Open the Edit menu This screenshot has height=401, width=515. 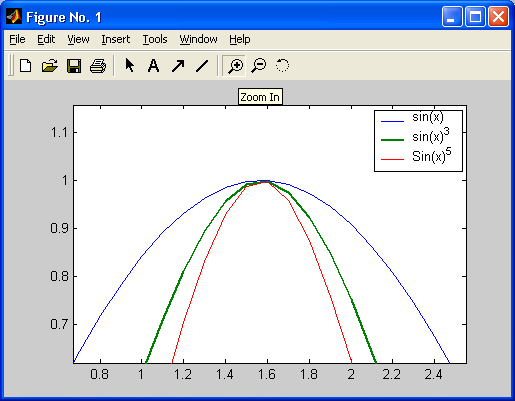click(x=46, y=39)
